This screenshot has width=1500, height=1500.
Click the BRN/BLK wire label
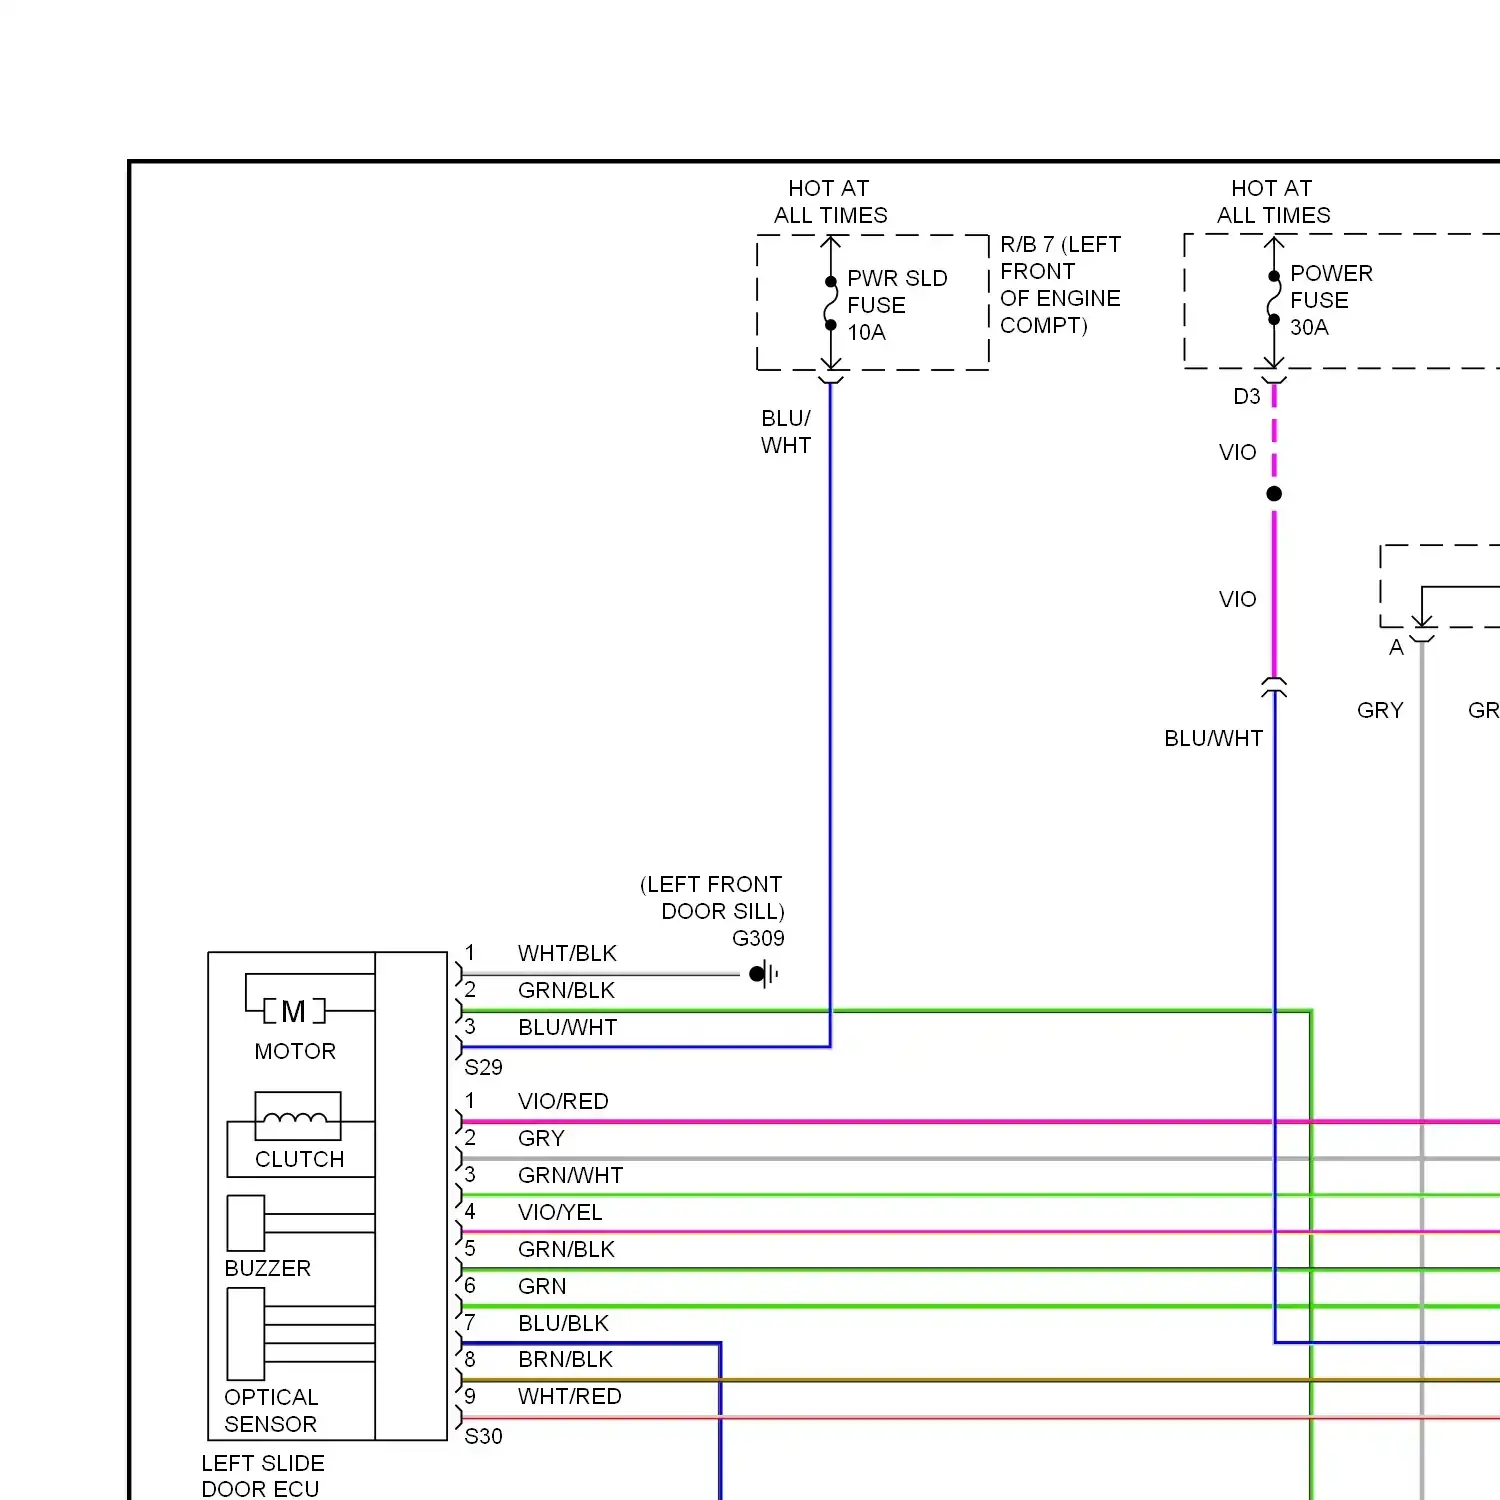click(x=565, y=1359)
